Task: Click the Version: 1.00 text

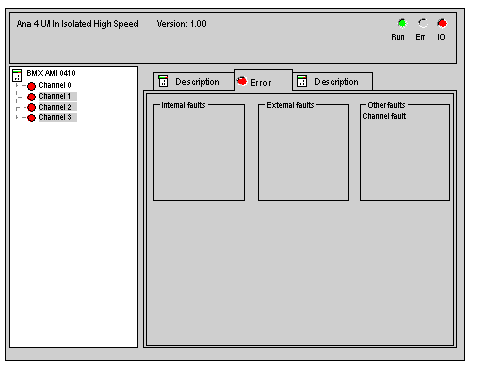Action: pos(182,24)
